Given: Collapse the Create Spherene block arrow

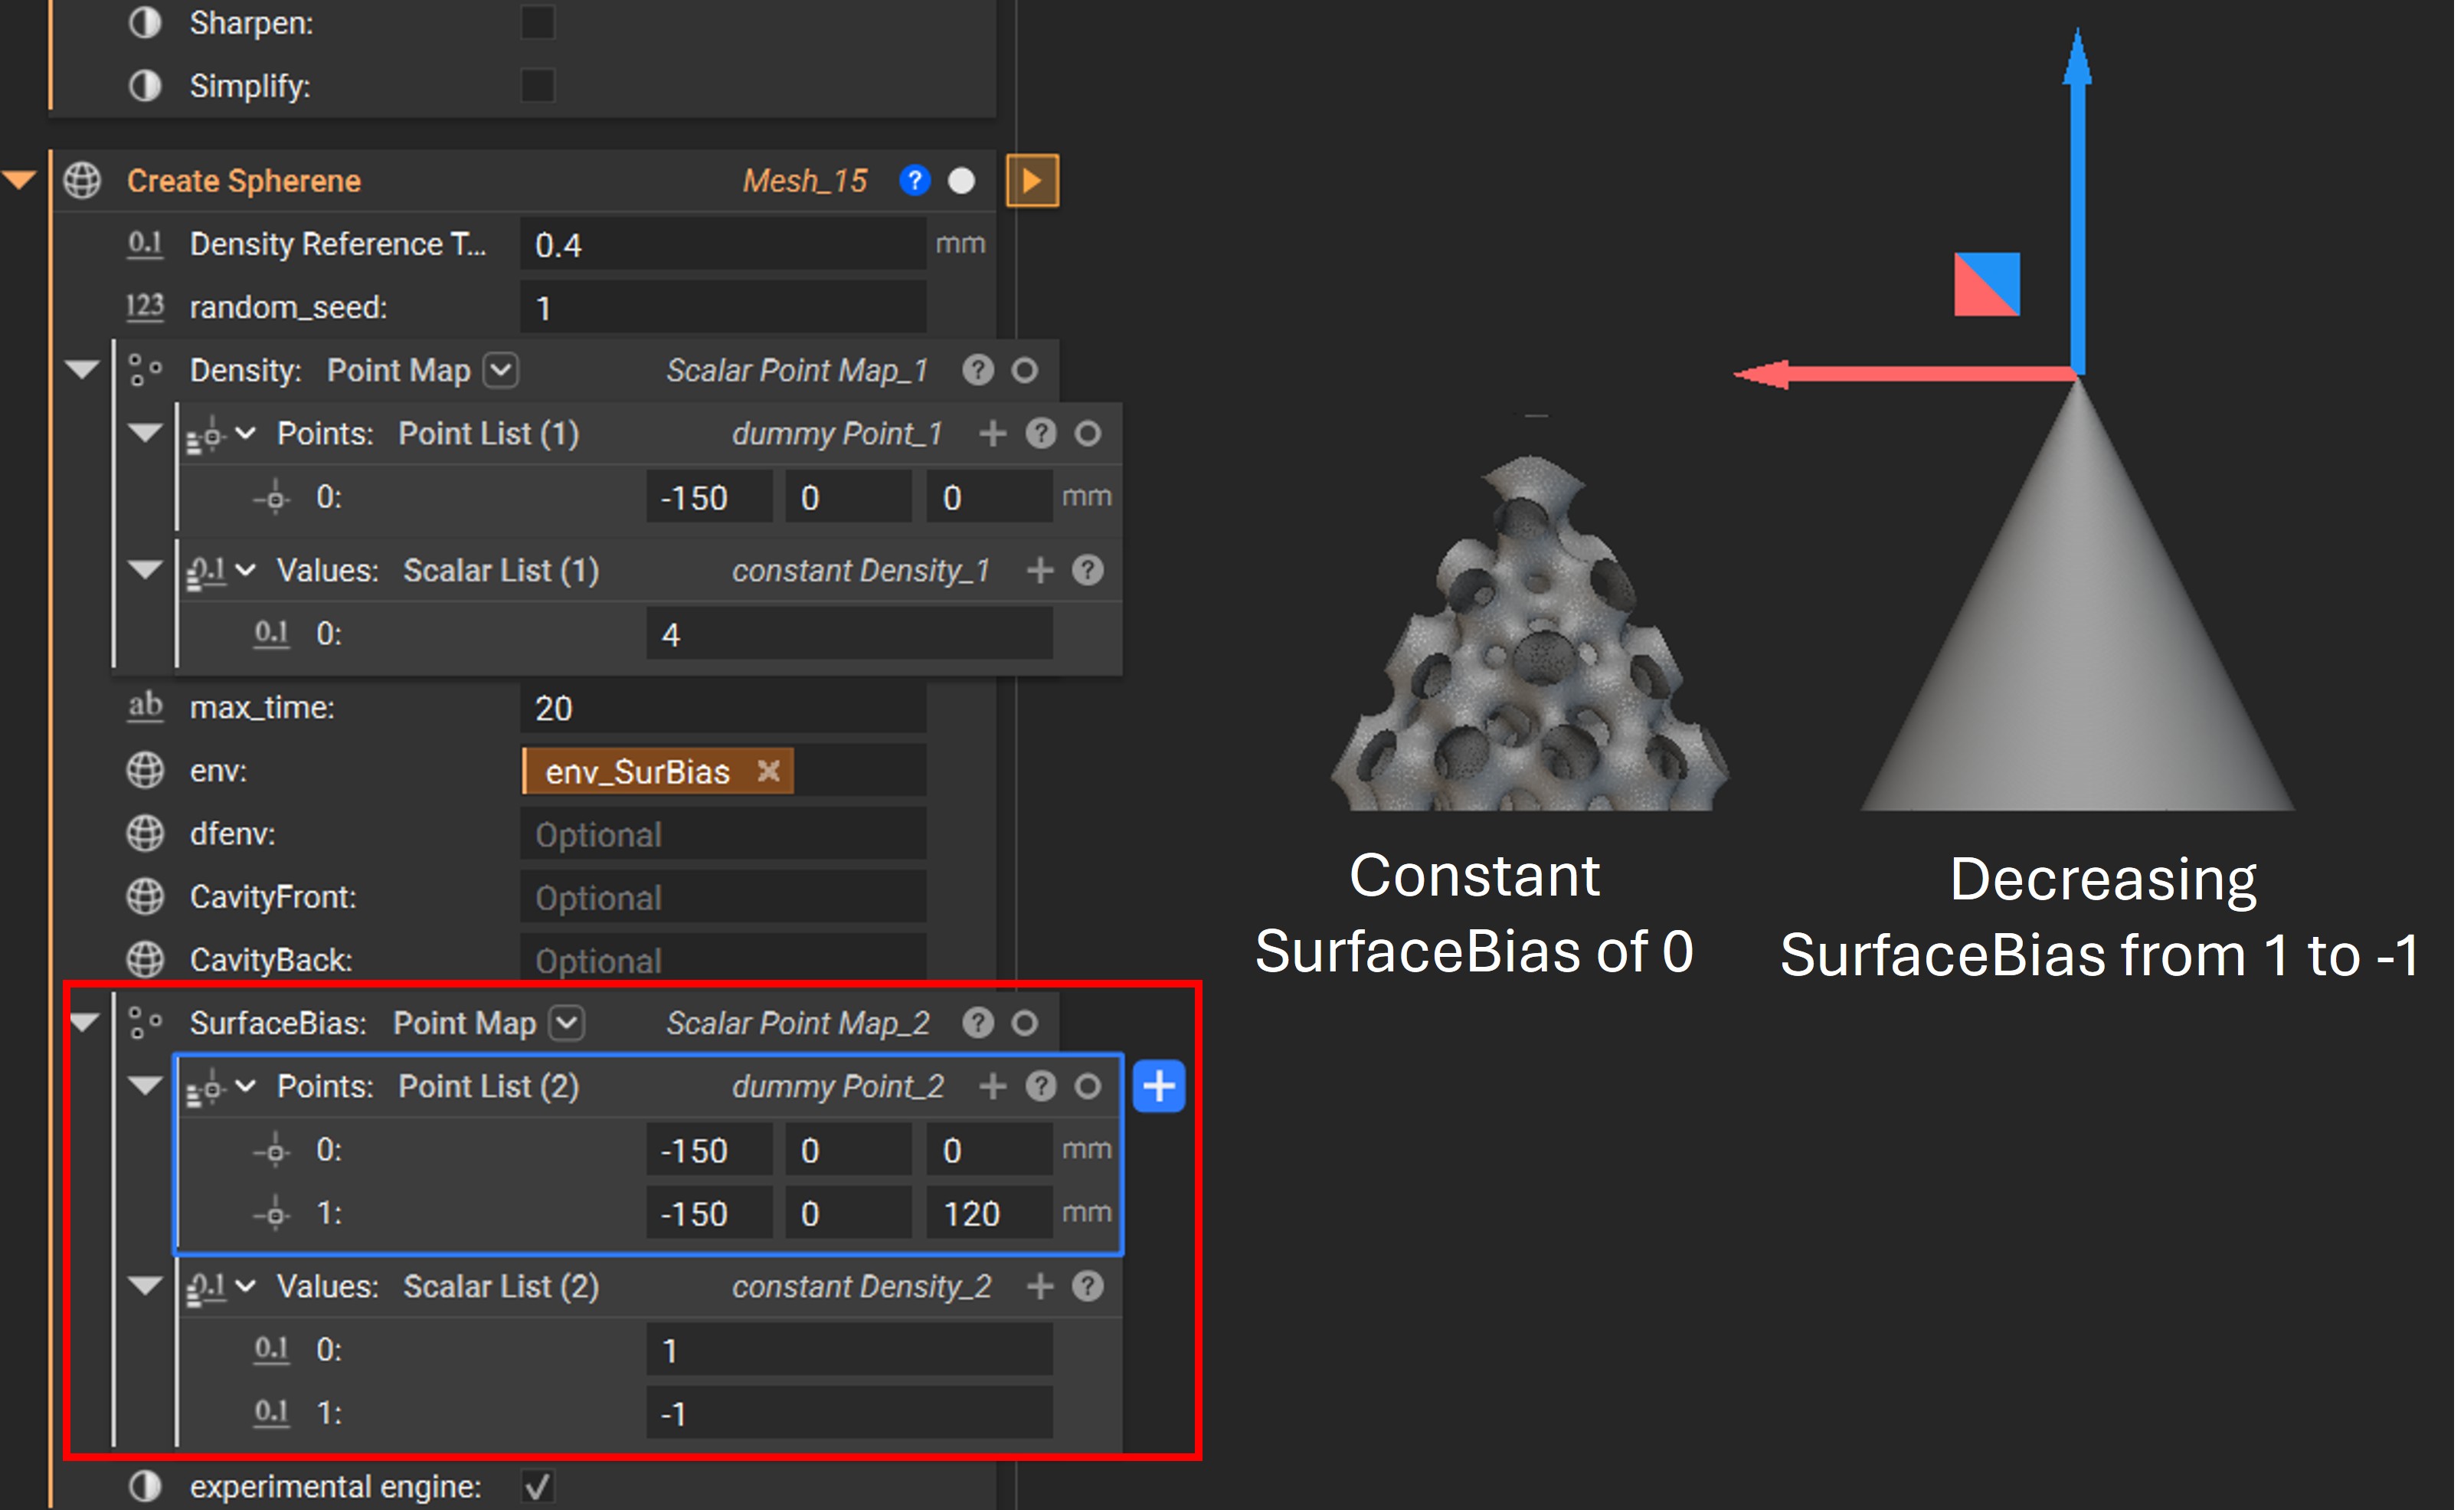Looking at the screenshot, I should [20, 181].
